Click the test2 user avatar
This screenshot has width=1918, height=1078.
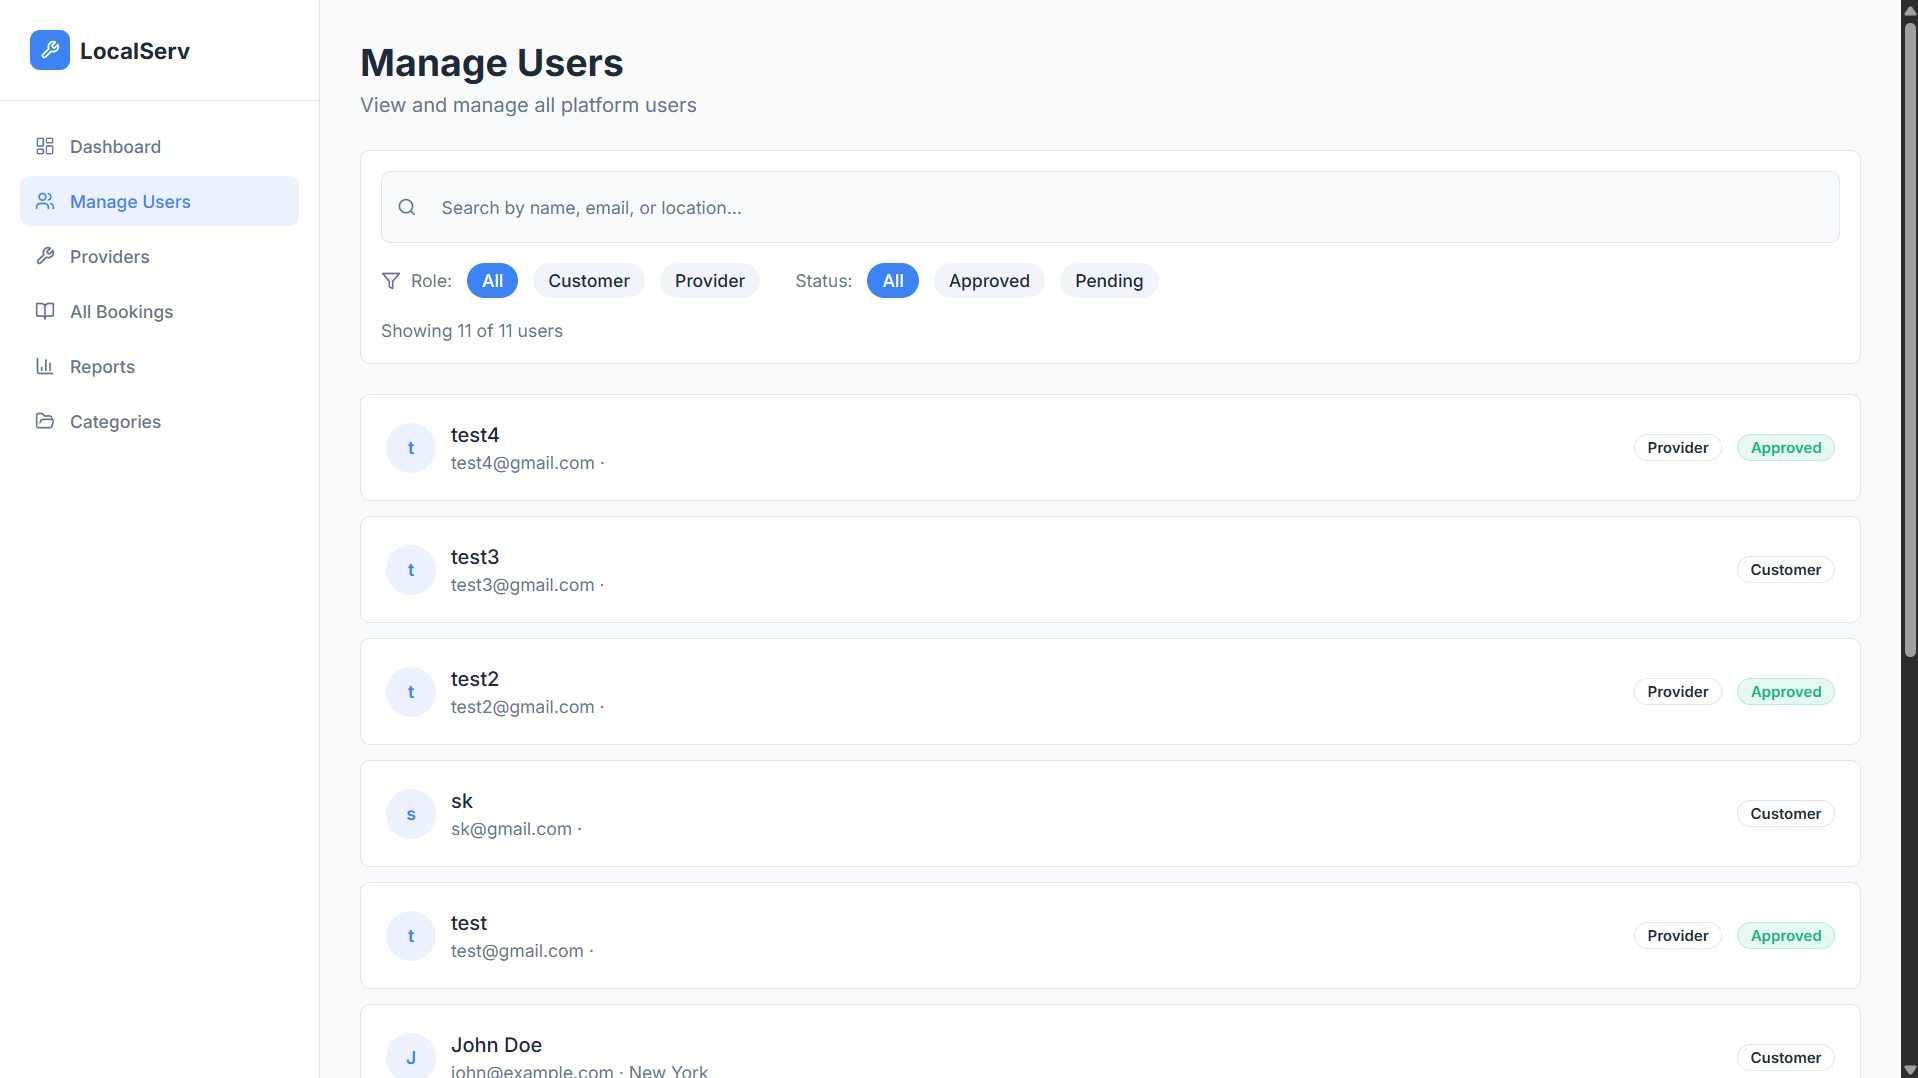411,692
